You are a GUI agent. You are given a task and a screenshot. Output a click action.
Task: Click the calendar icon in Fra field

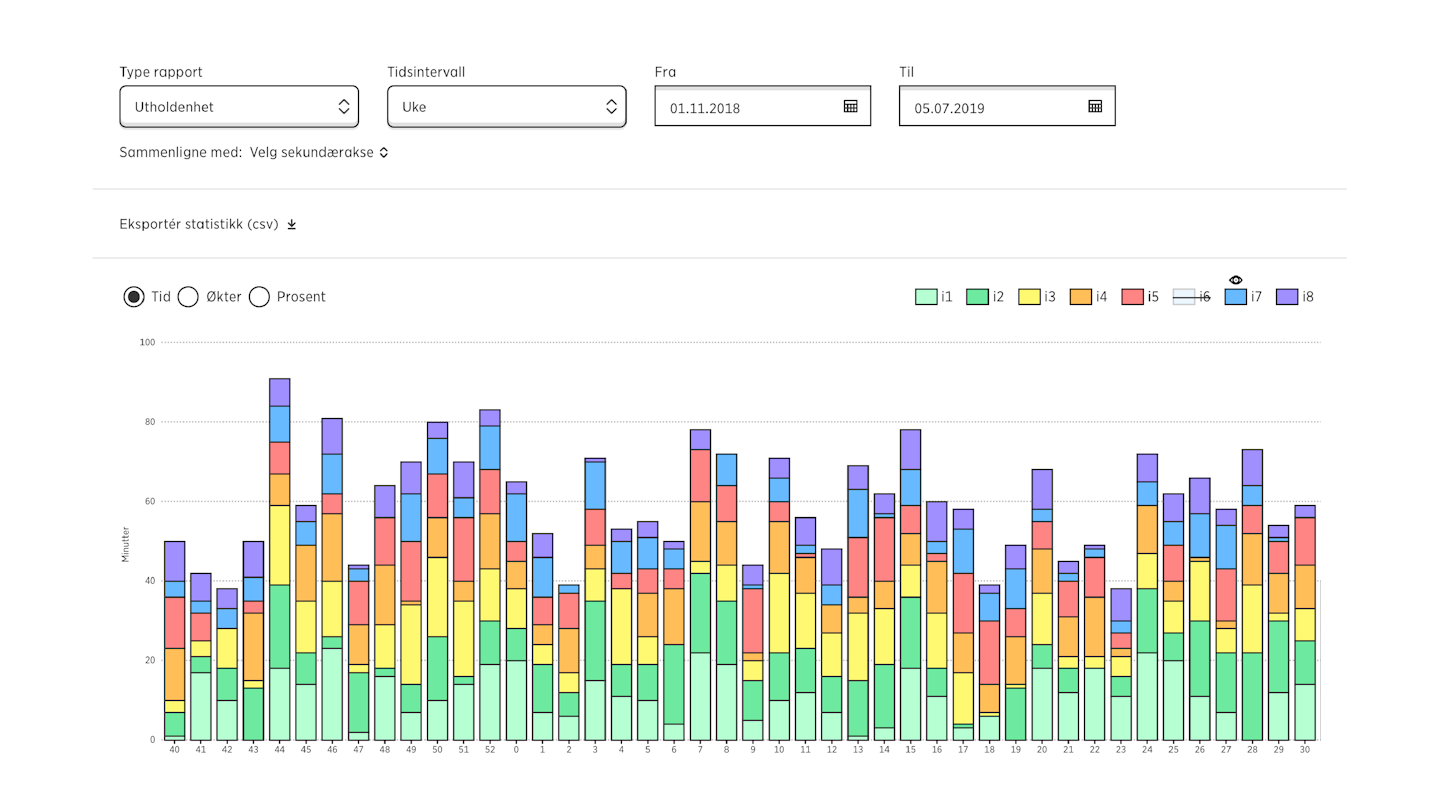(x=850, y=106)
